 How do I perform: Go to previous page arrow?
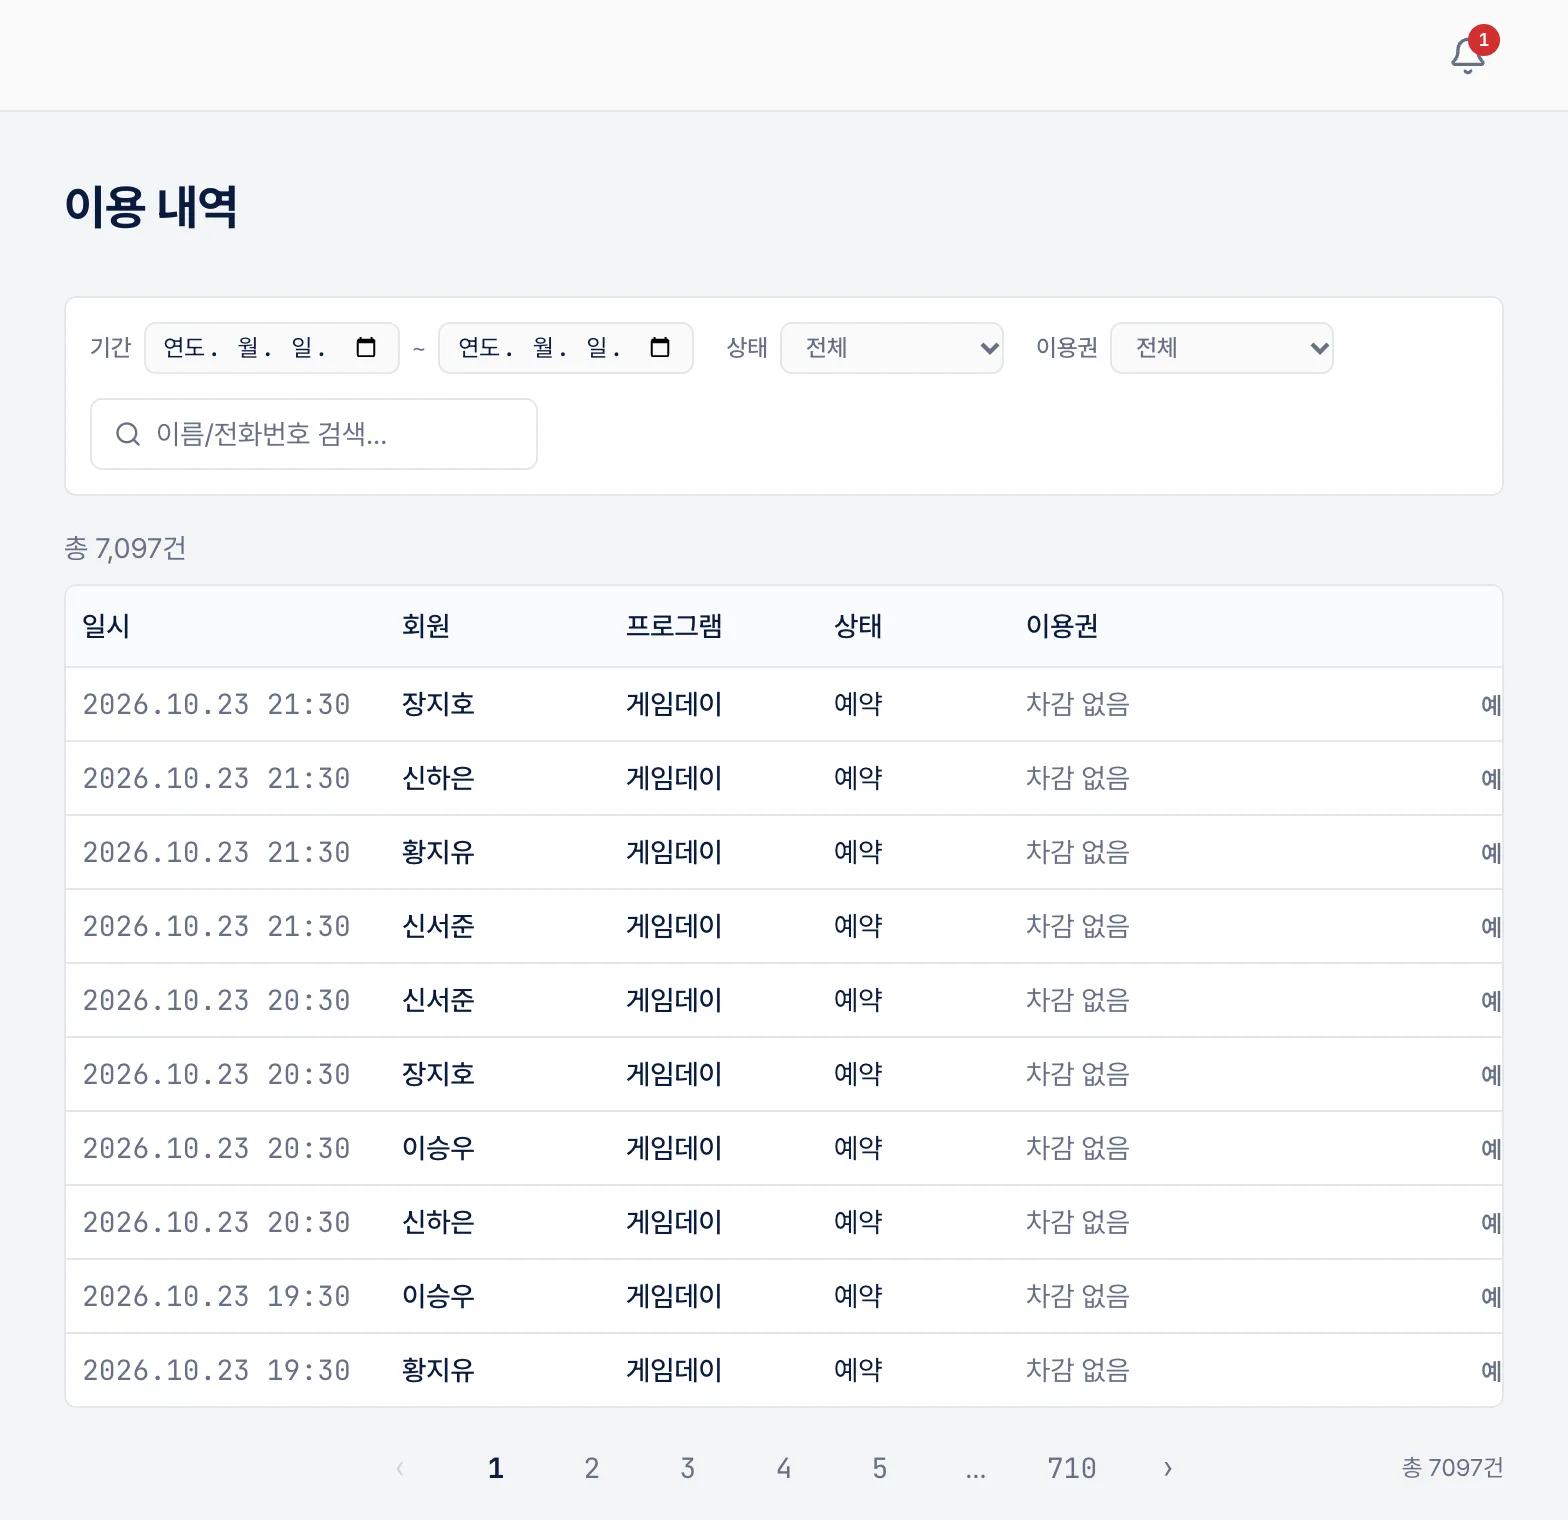point(400,1468)
